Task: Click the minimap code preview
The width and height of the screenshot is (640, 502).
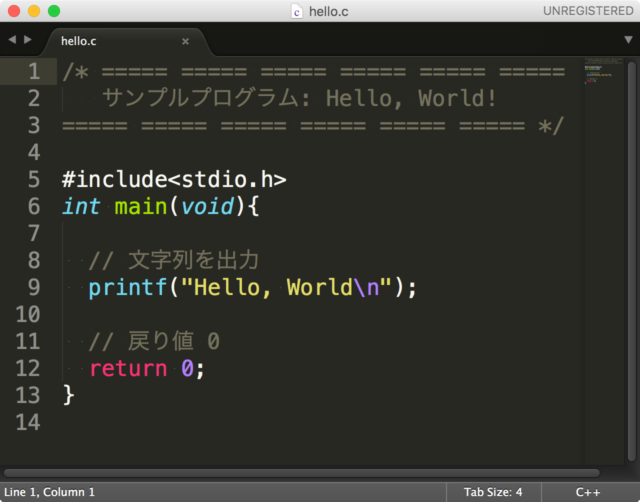Action: [x=604, y=71]
